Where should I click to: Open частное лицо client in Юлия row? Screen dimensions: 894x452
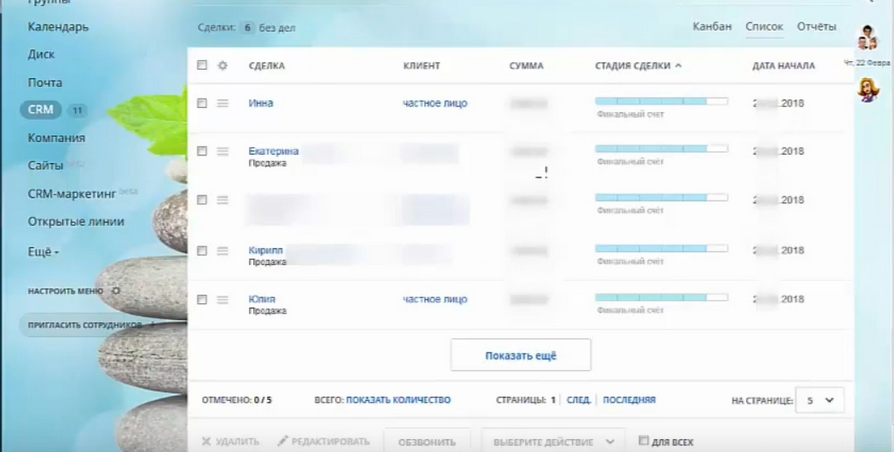(435, 299)
